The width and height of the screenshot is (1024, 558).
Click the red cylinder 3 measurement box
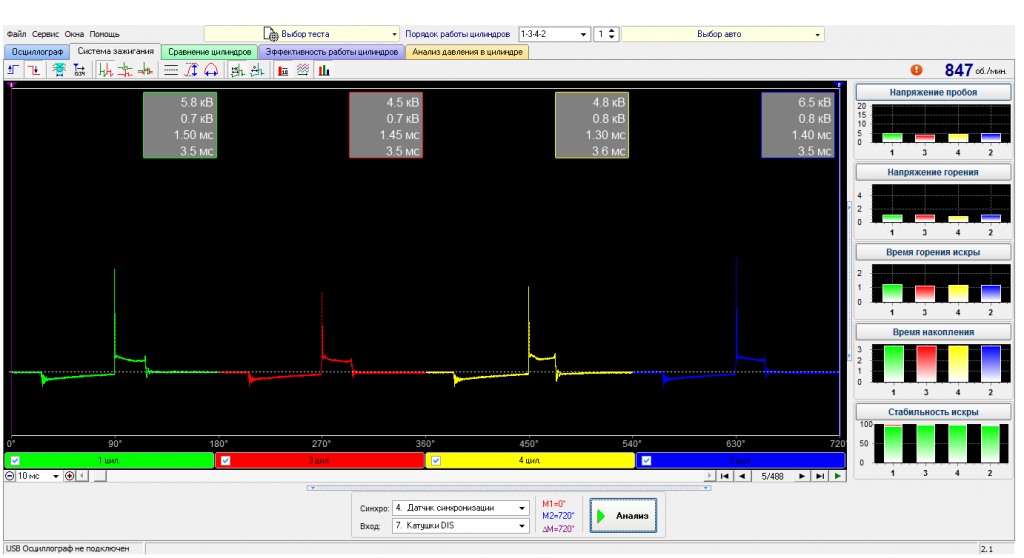(x=386, y=125)
